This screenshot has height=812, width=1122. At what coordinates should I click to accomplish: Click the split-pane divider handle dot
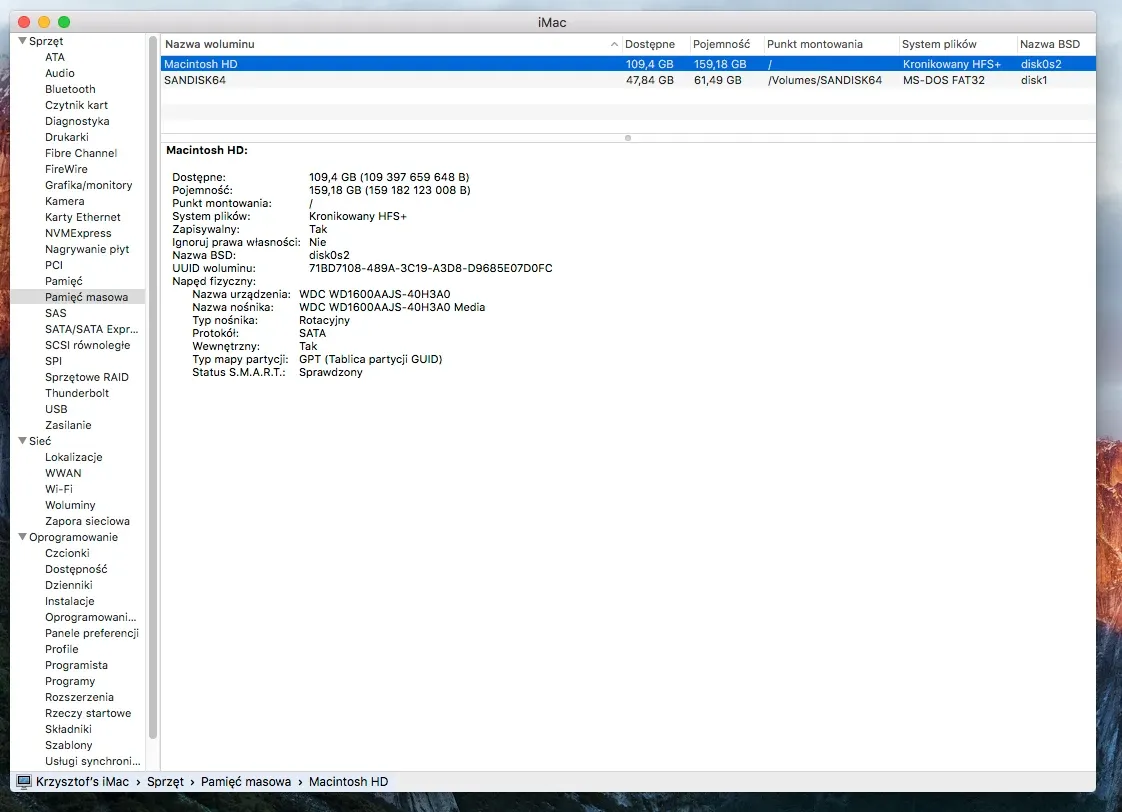coord(628,138)
